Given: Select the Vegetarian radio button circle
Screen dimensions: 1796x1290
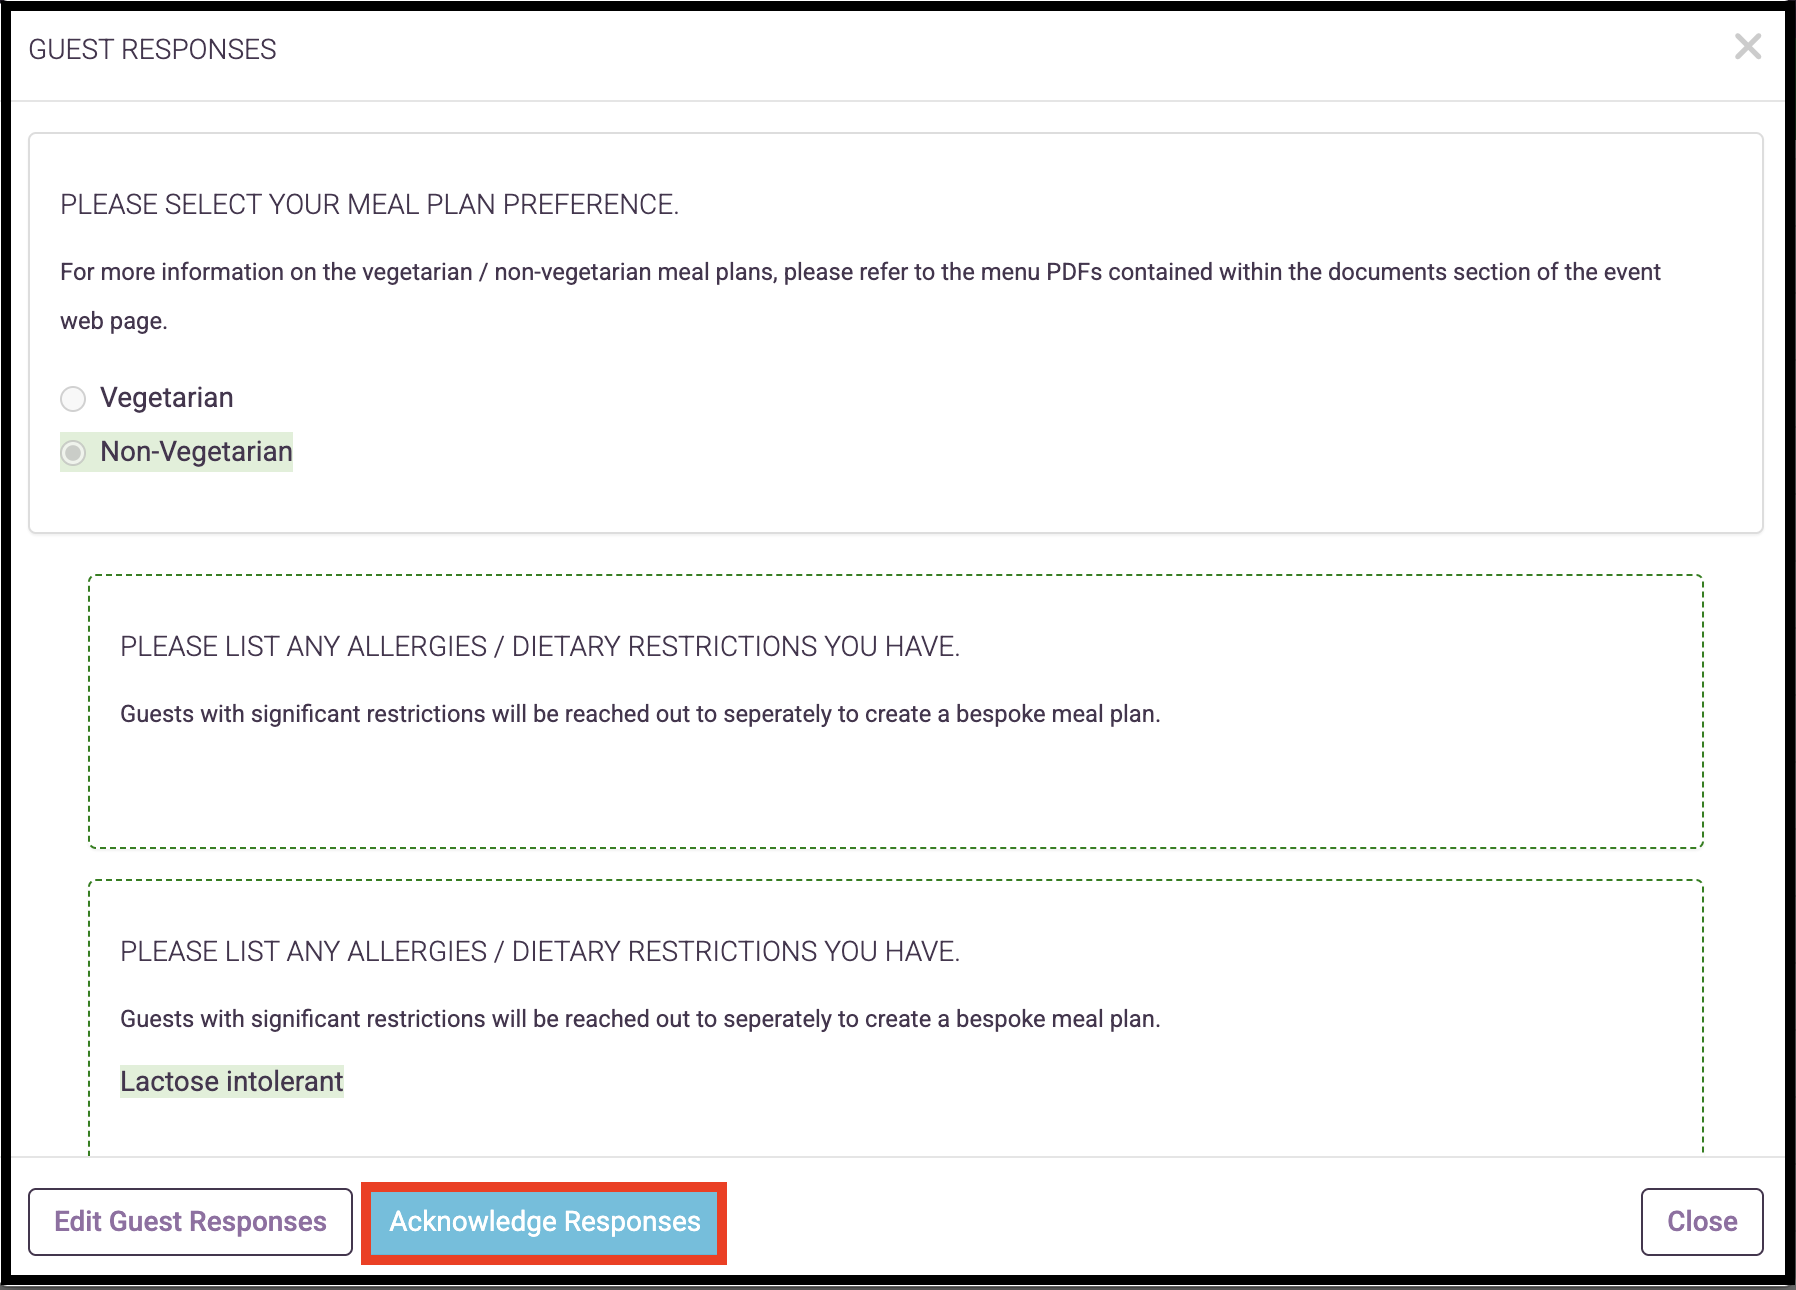Looking at the screenshot, I should [73, 399].
